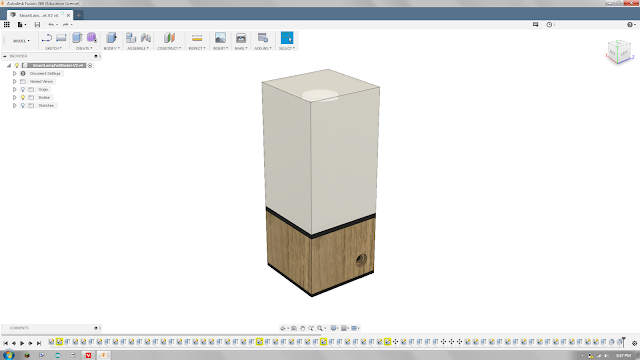Click the Redo arrow

[67, 24]
